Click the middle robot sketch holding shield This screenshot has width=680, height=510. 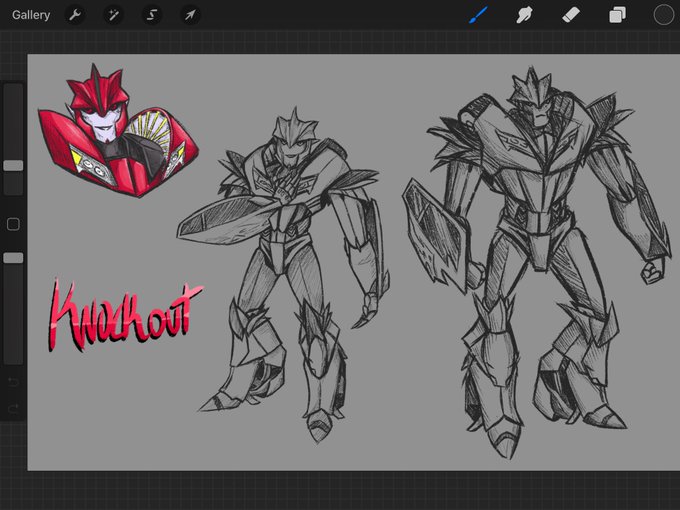pos(284,275)
